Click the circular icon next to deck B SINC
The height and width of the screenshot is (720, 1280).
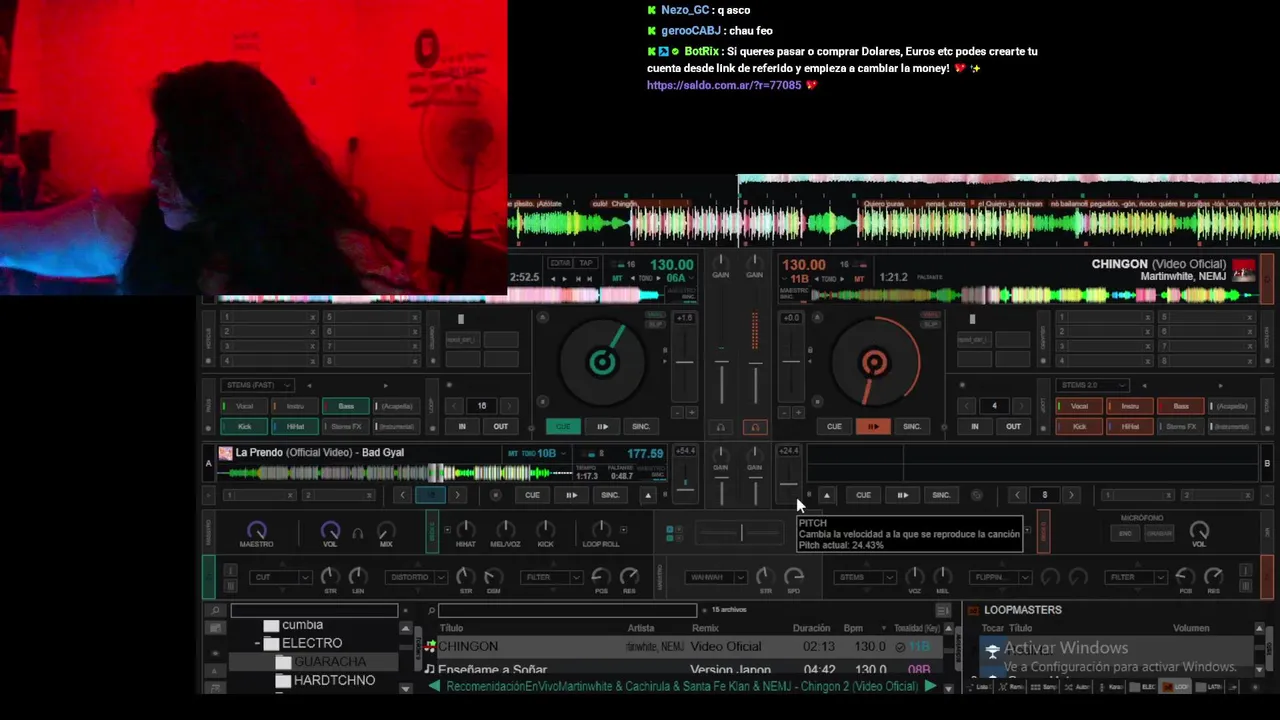[976, 495]
